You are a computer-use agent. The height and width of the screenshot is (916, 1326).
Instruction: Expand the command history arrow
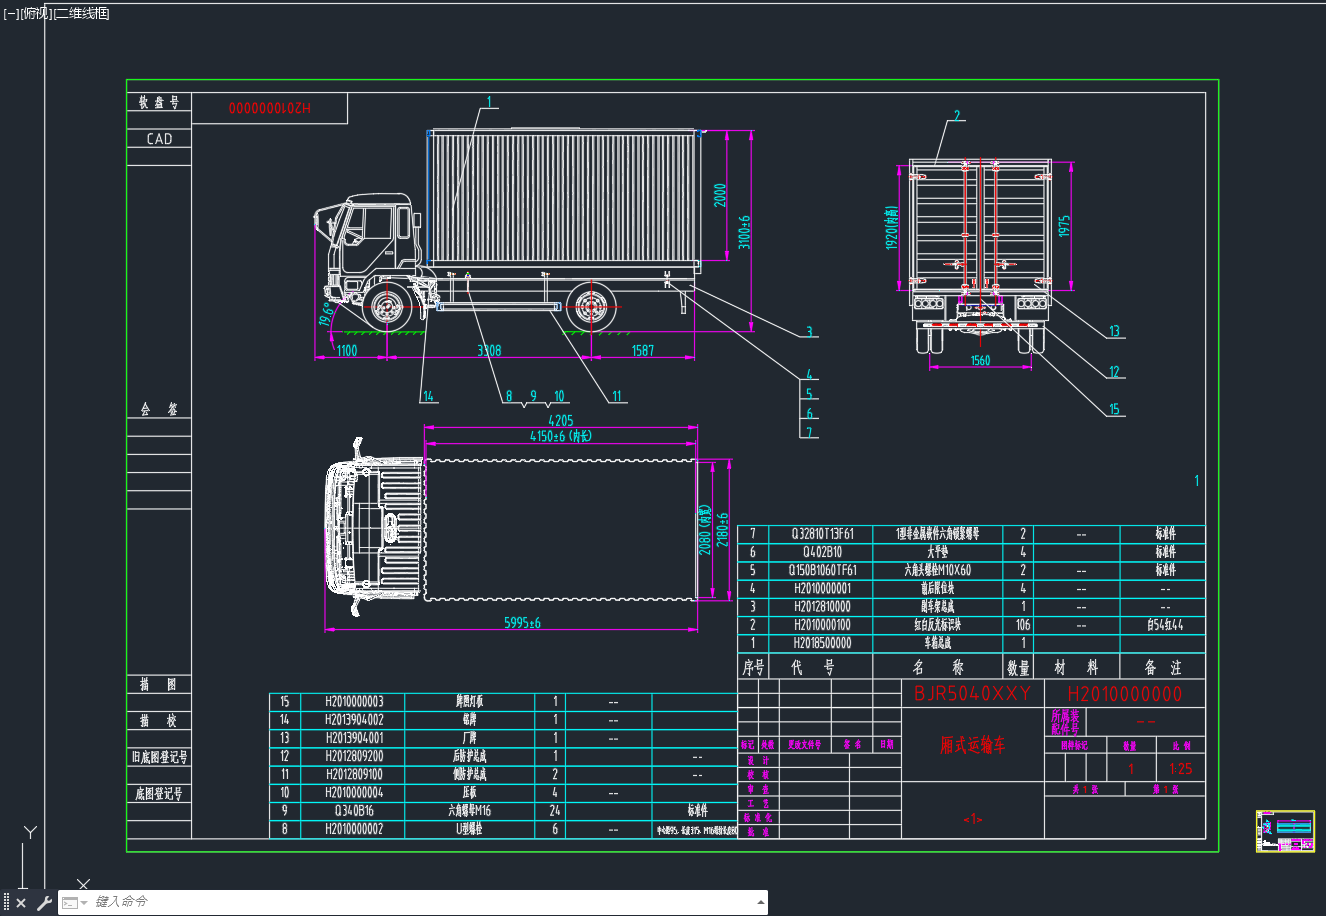(x=762, y=903)
